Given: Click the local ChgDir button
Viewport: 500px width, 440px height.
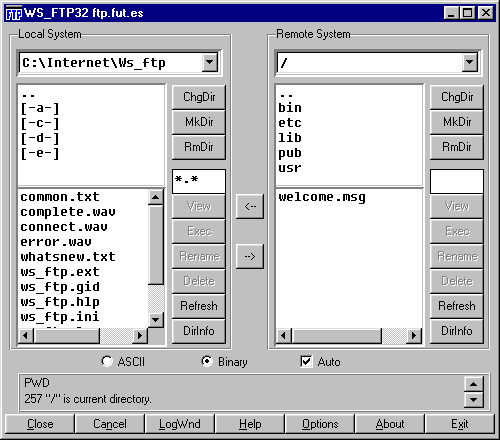Looking at the screenshot, I should 199,97.
